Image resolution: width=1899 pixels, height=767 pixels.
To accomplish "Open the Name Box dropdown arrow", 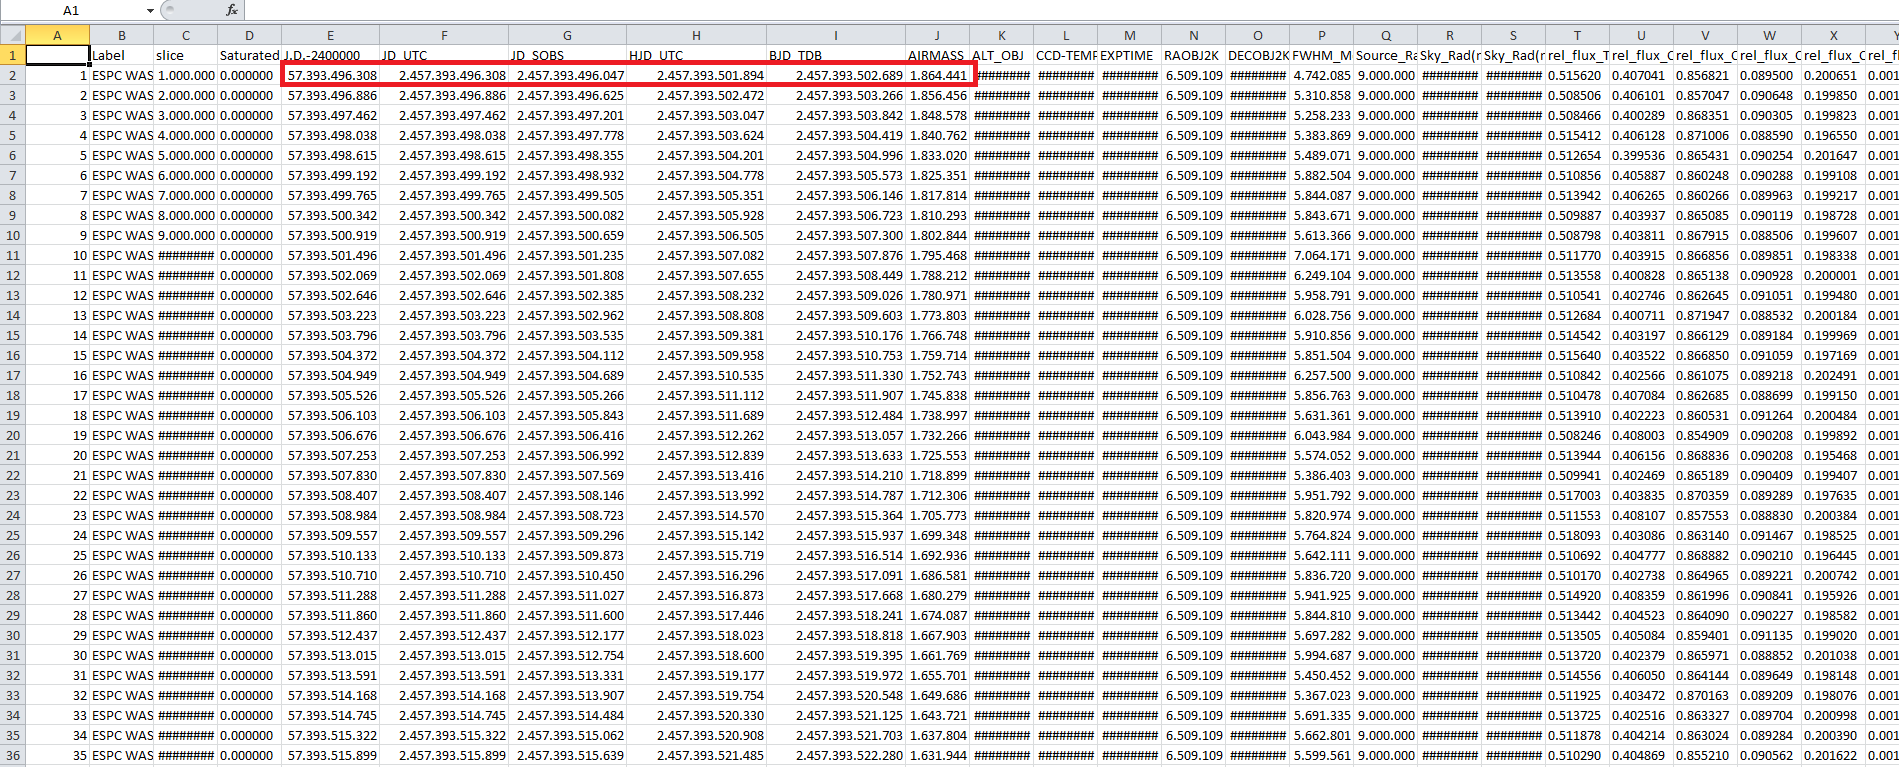I will pyautogui.click(x=150, y=10).
